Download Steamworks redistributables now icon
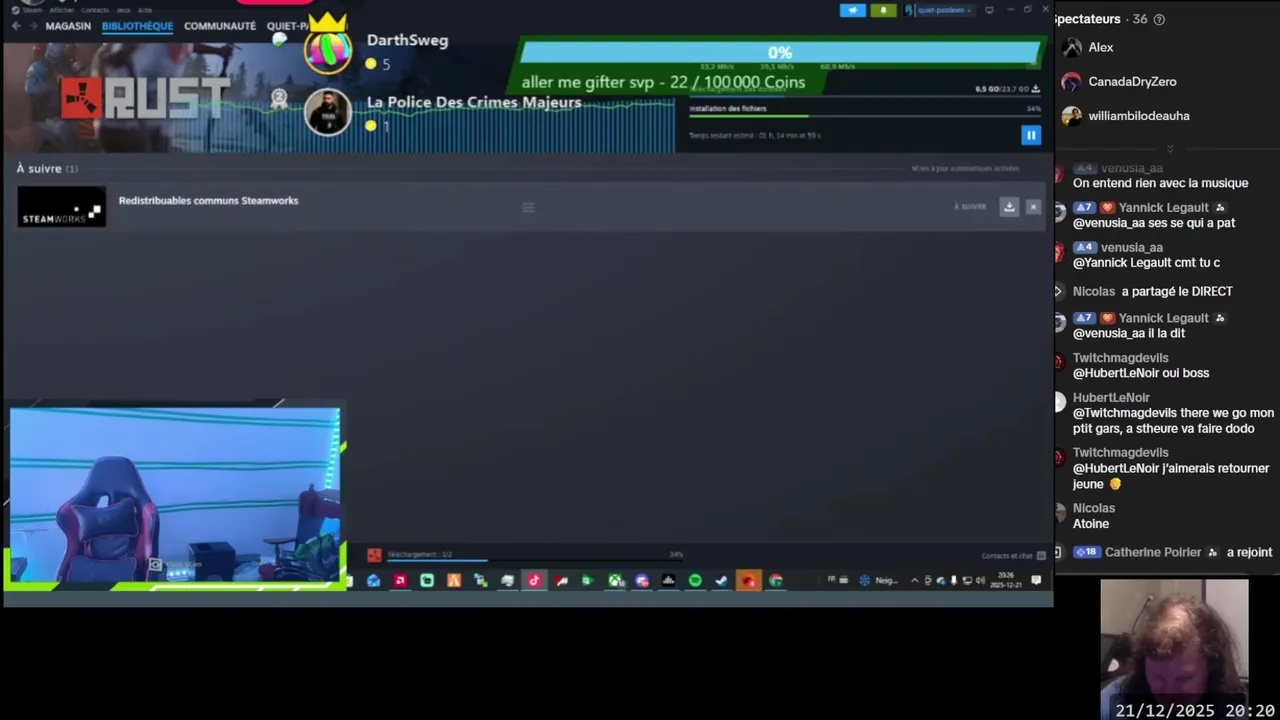The width and height of the screenshot is (1280, 720). [x=1009, y=207]
